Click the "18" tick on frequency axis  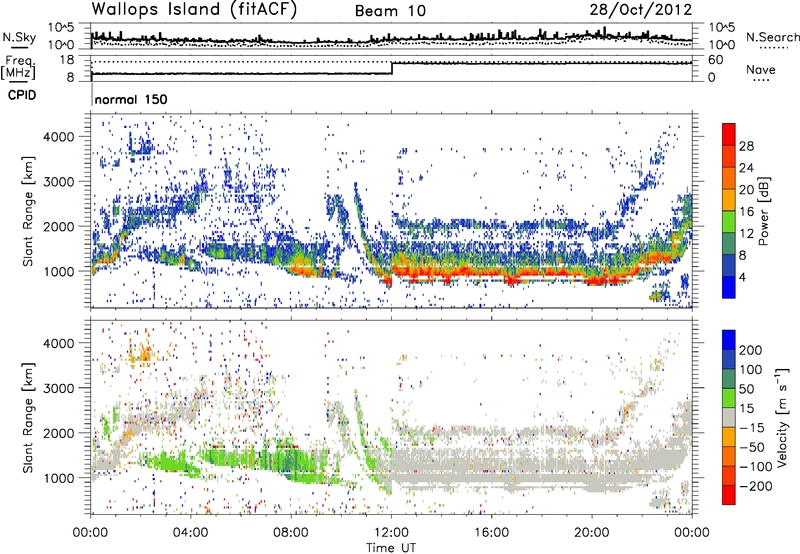click(x=66, y=60)
